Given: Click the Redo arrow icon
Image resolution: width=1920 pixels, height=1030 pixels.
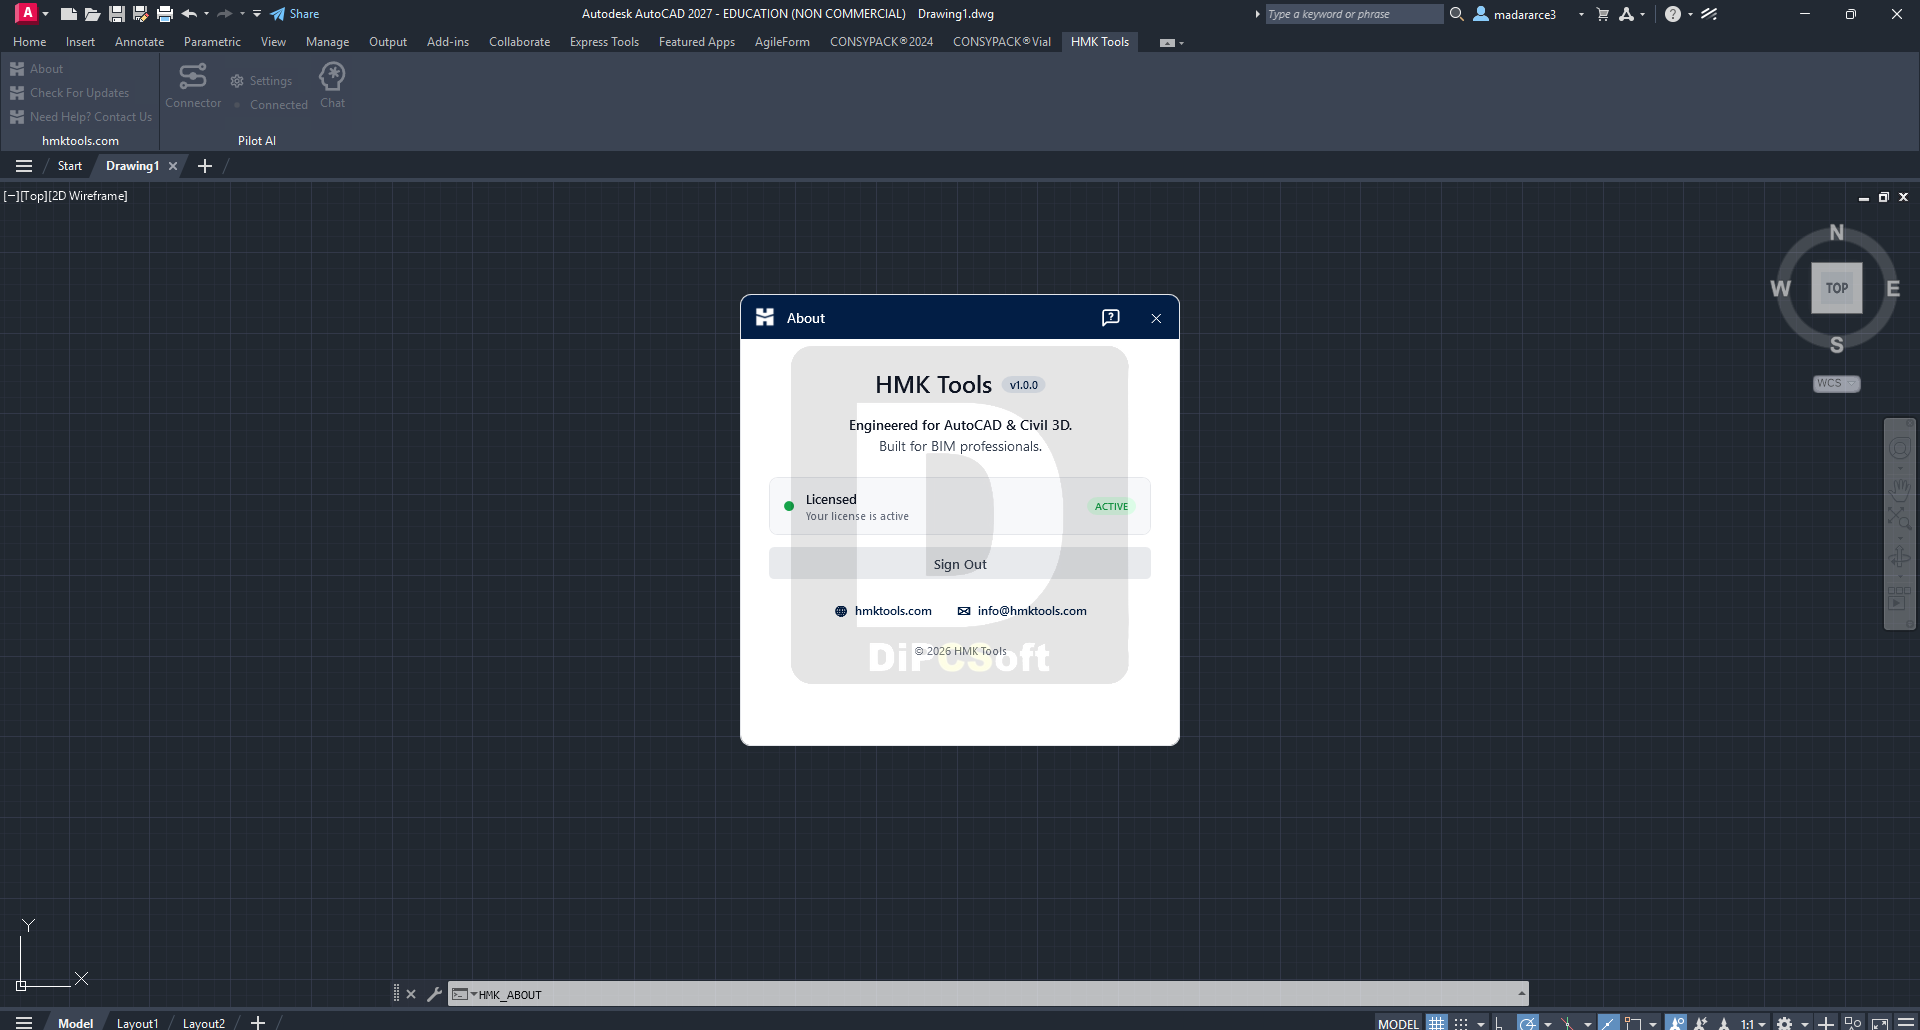Looking at the screenshot, I should point(225,14).
